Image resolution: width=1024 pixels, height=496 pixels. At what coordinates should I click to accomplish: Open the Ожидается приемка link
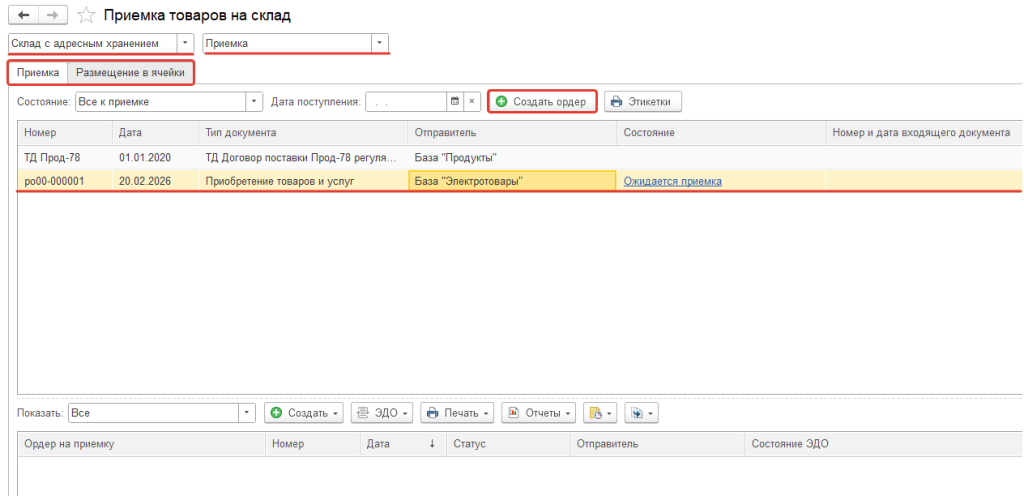pyautogui.click(x=672, y=181)
